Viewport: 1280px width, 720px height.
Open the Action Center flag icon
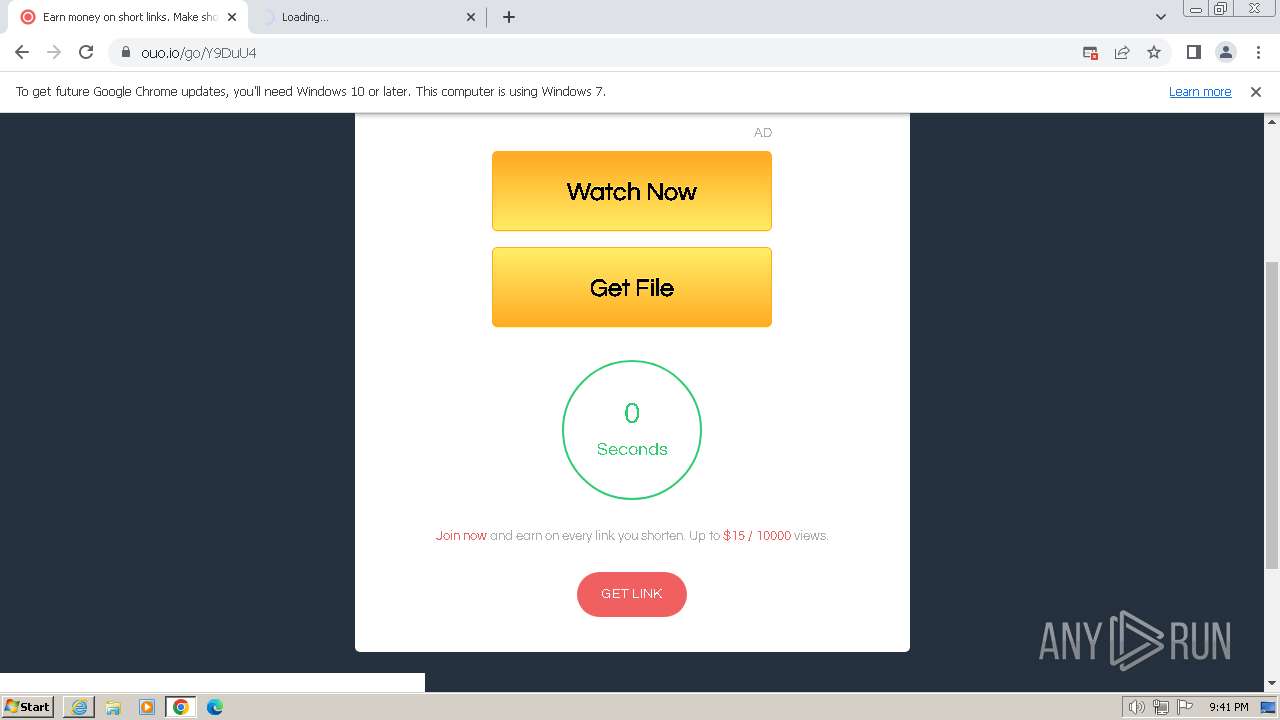click(1185, 707)
